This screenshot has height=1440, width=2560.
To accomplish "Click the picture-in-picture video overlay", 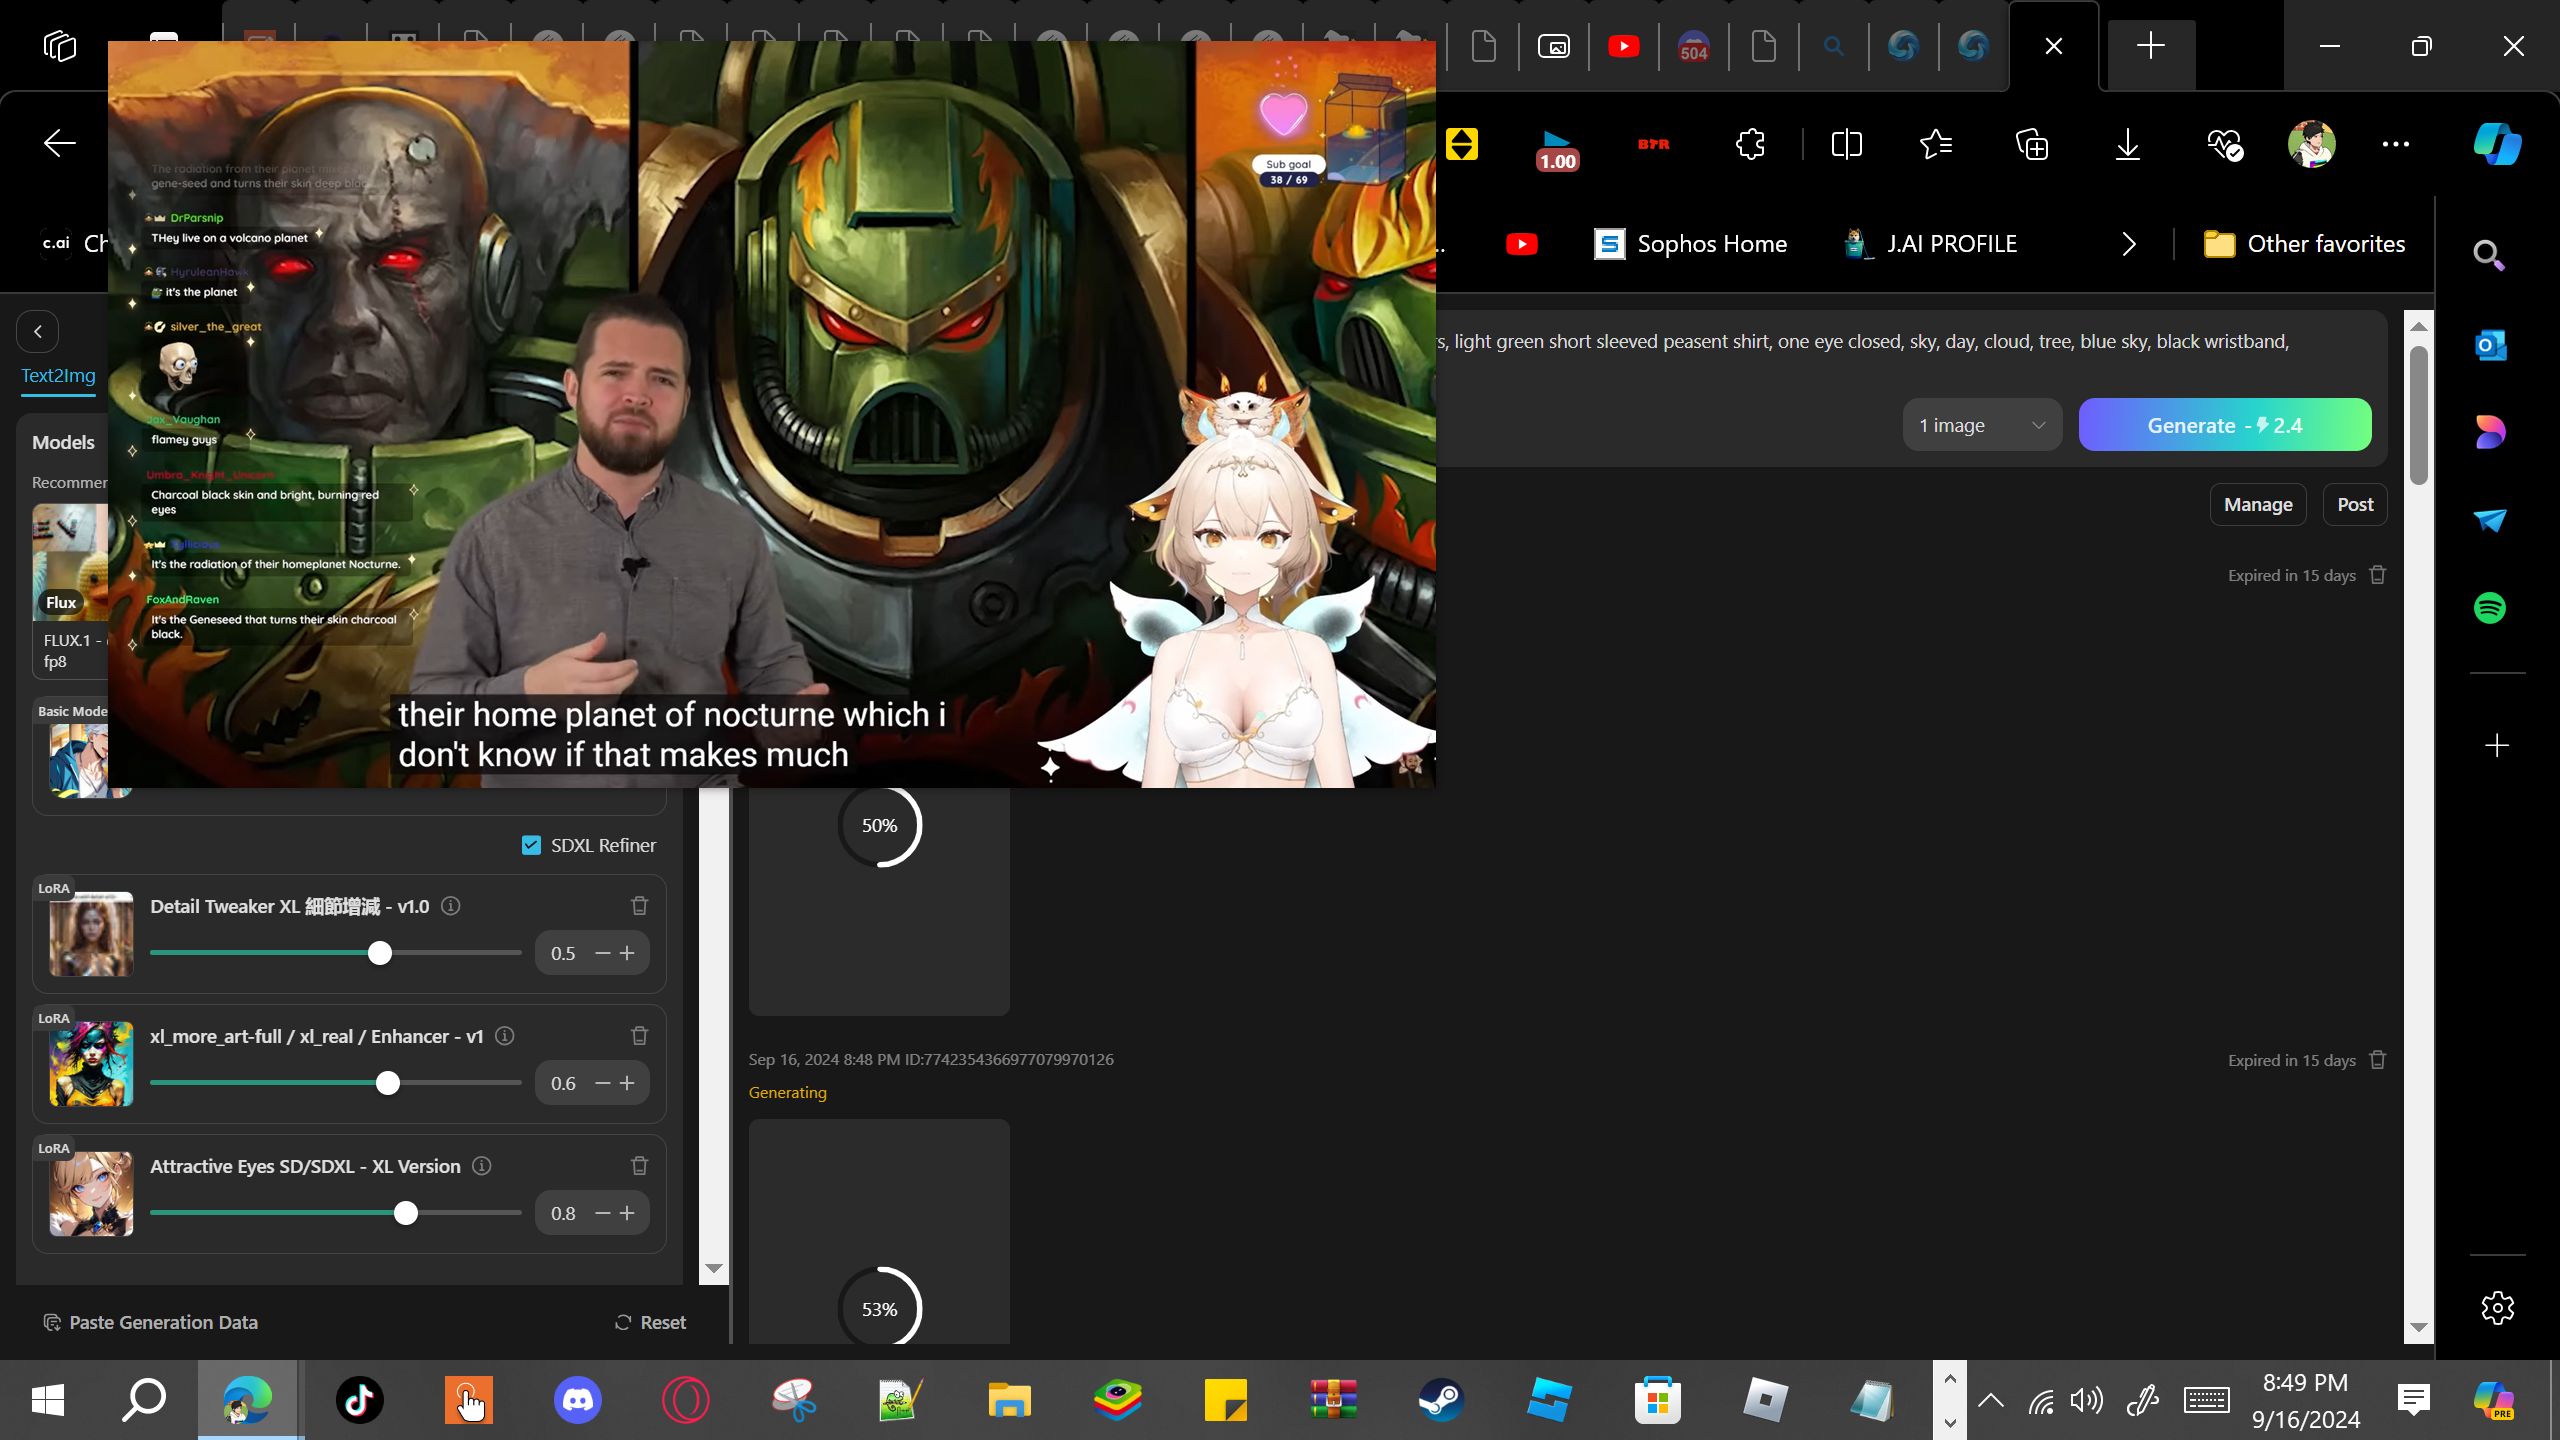I will click(x=772, y=414).
